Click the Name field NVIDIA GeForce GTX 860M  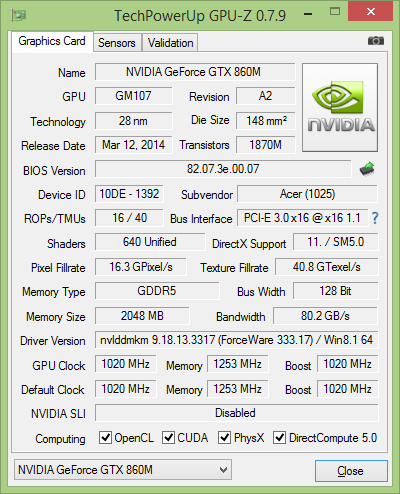point(195,72)
